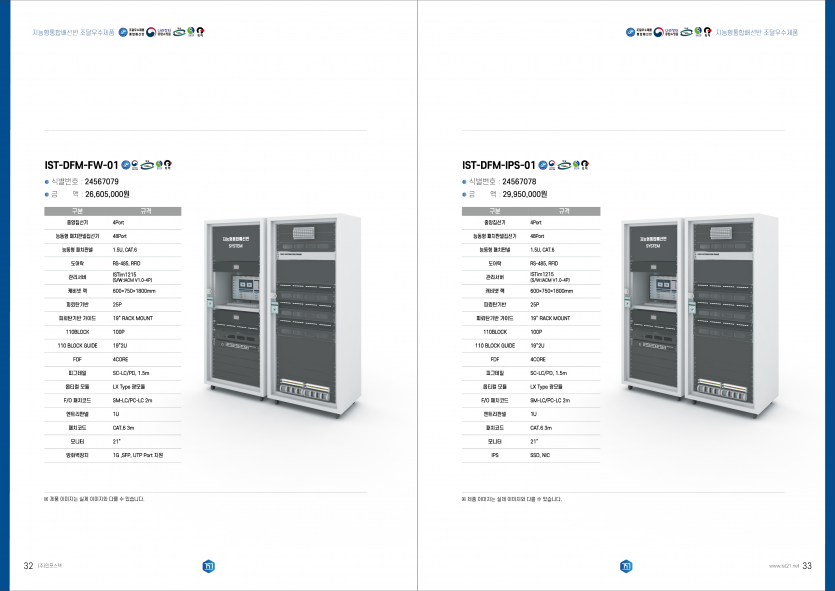Screen dimensions: 835x591
Task: Click the hexagon company logo on page 32
Action: click(x=209, y=566)
